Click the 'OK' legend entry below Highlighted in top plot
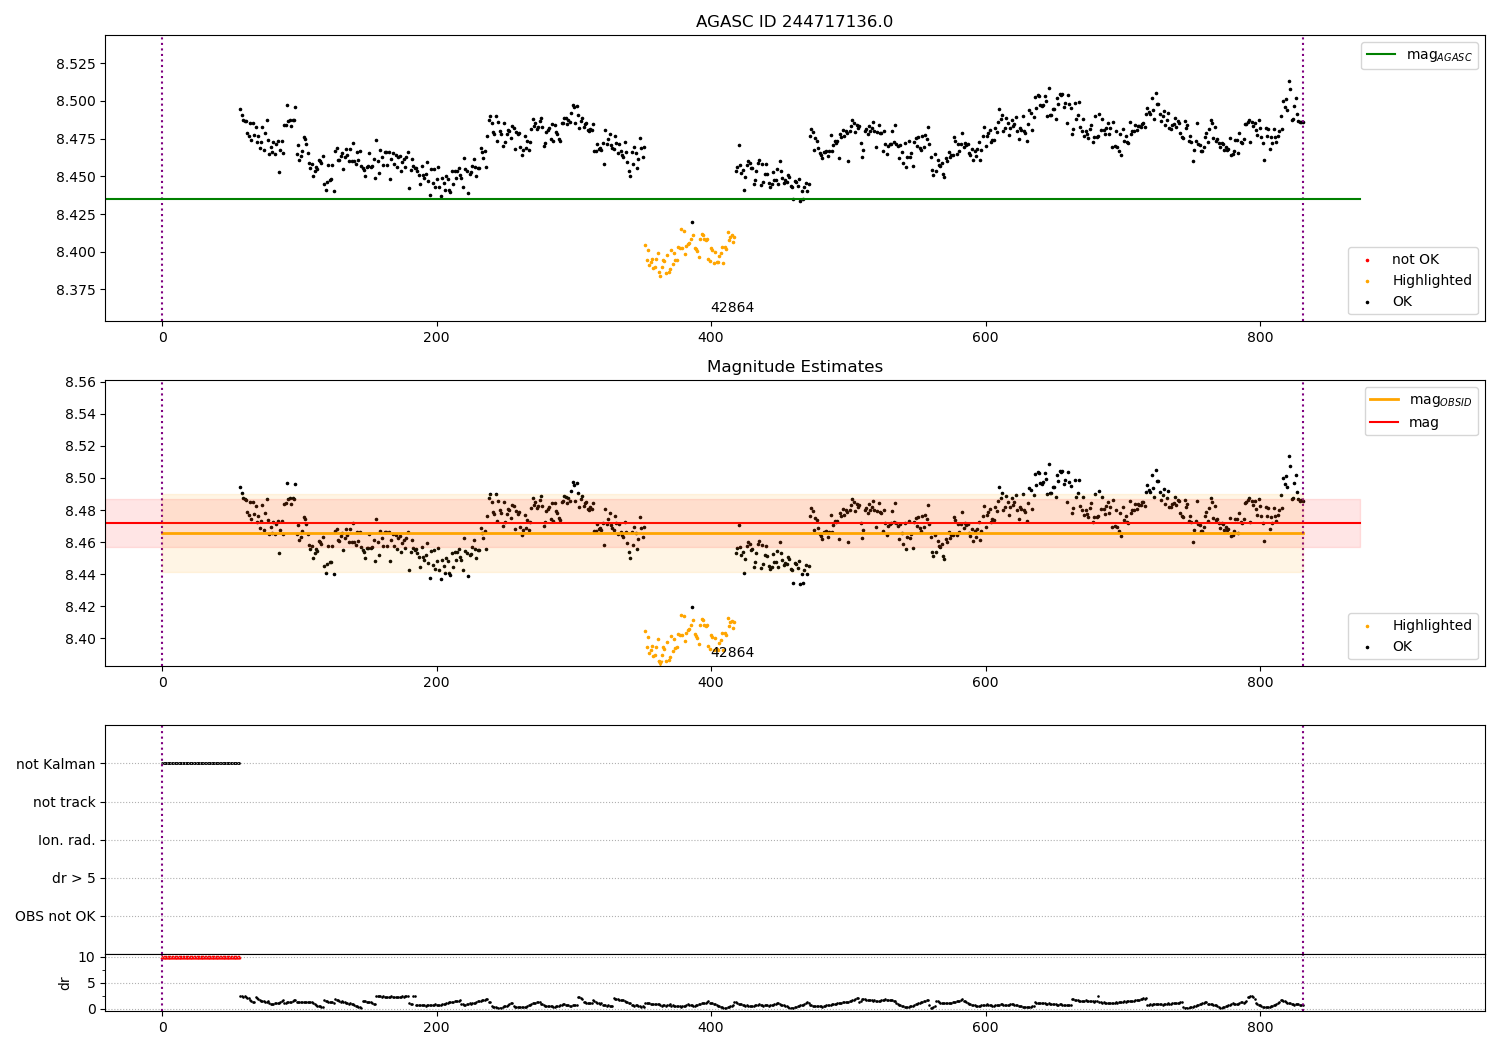 tap(1402, 302)
